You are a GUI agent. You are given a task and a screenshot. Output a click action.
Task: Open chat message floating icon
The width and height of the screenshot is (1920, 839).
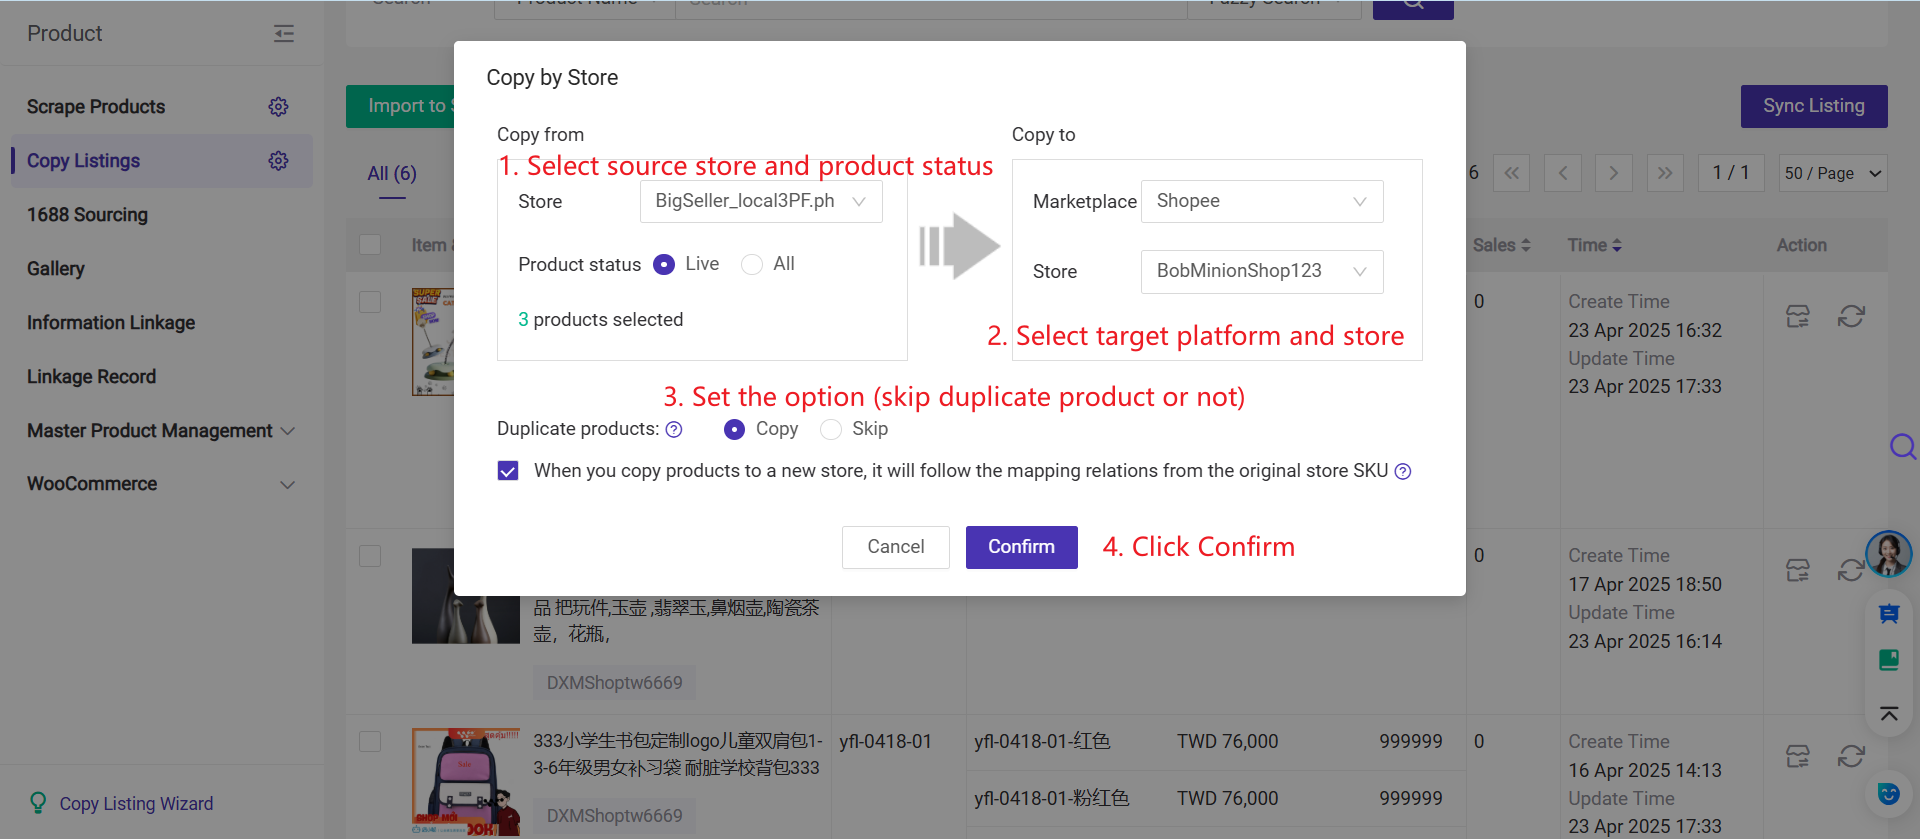pyautogui.click(x=1889, y=614)
